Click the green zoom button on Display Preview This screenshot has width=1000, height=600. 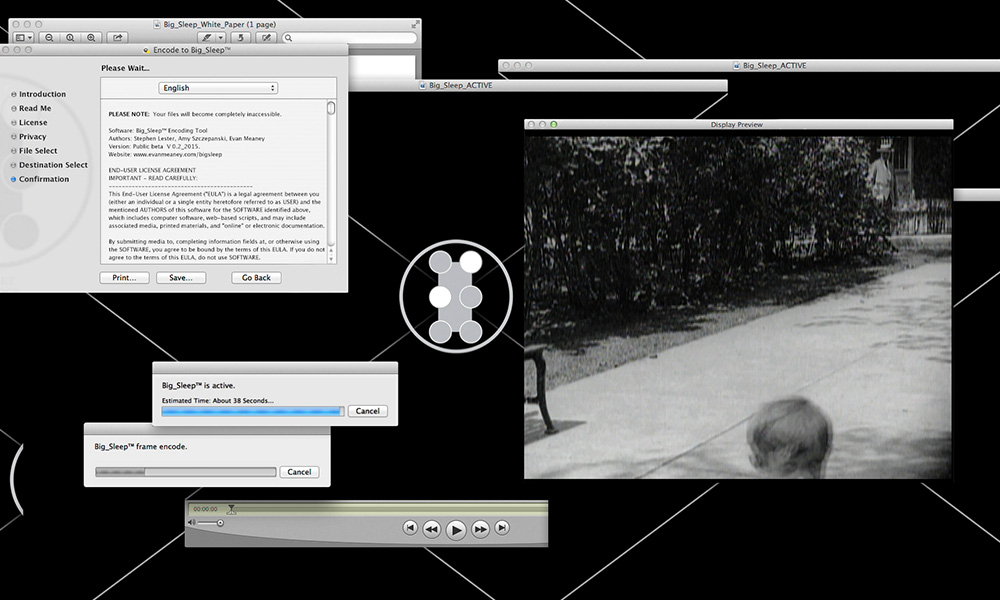[554, 124]
